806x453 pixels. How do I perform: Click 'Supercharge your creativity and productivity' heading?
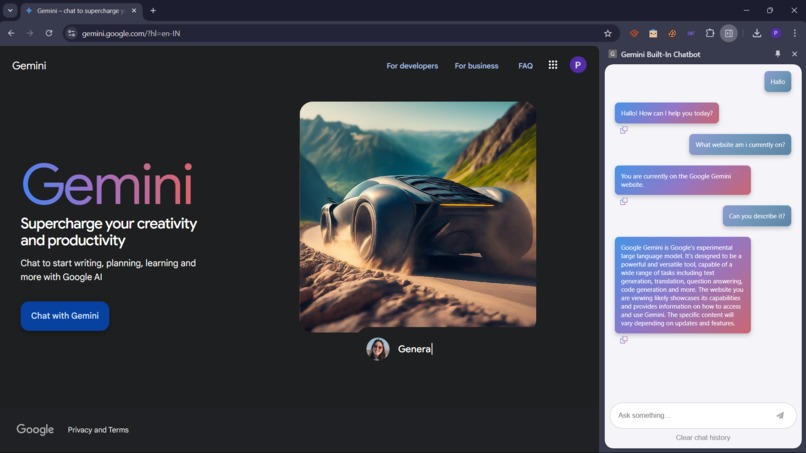(x=108, y=232)
